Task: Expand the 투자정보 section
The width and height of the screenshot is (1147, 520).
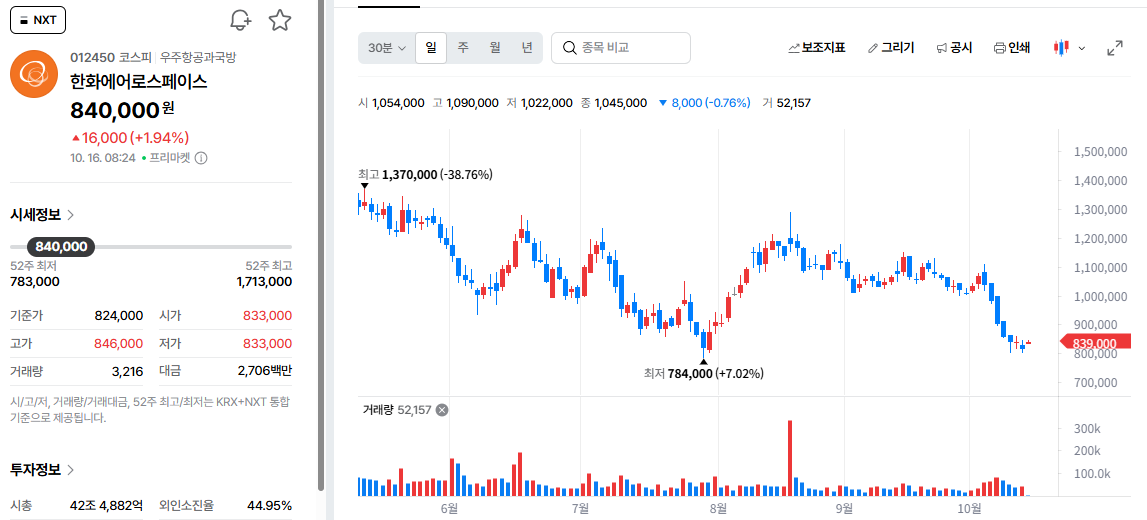Action: coord(42,470)
